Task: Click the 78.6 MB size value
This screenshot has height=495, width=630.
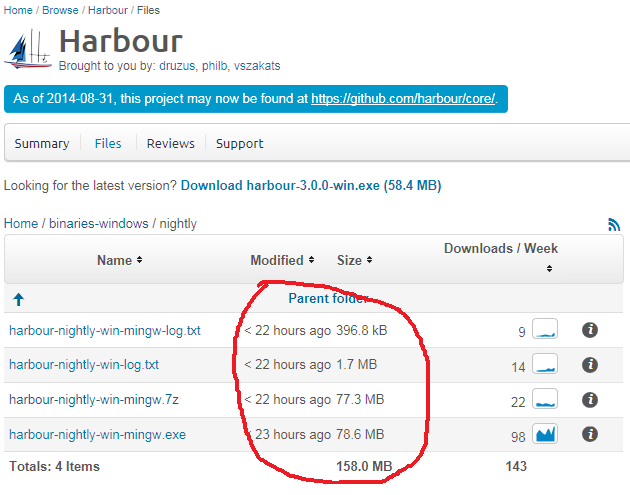Action: 360,434
